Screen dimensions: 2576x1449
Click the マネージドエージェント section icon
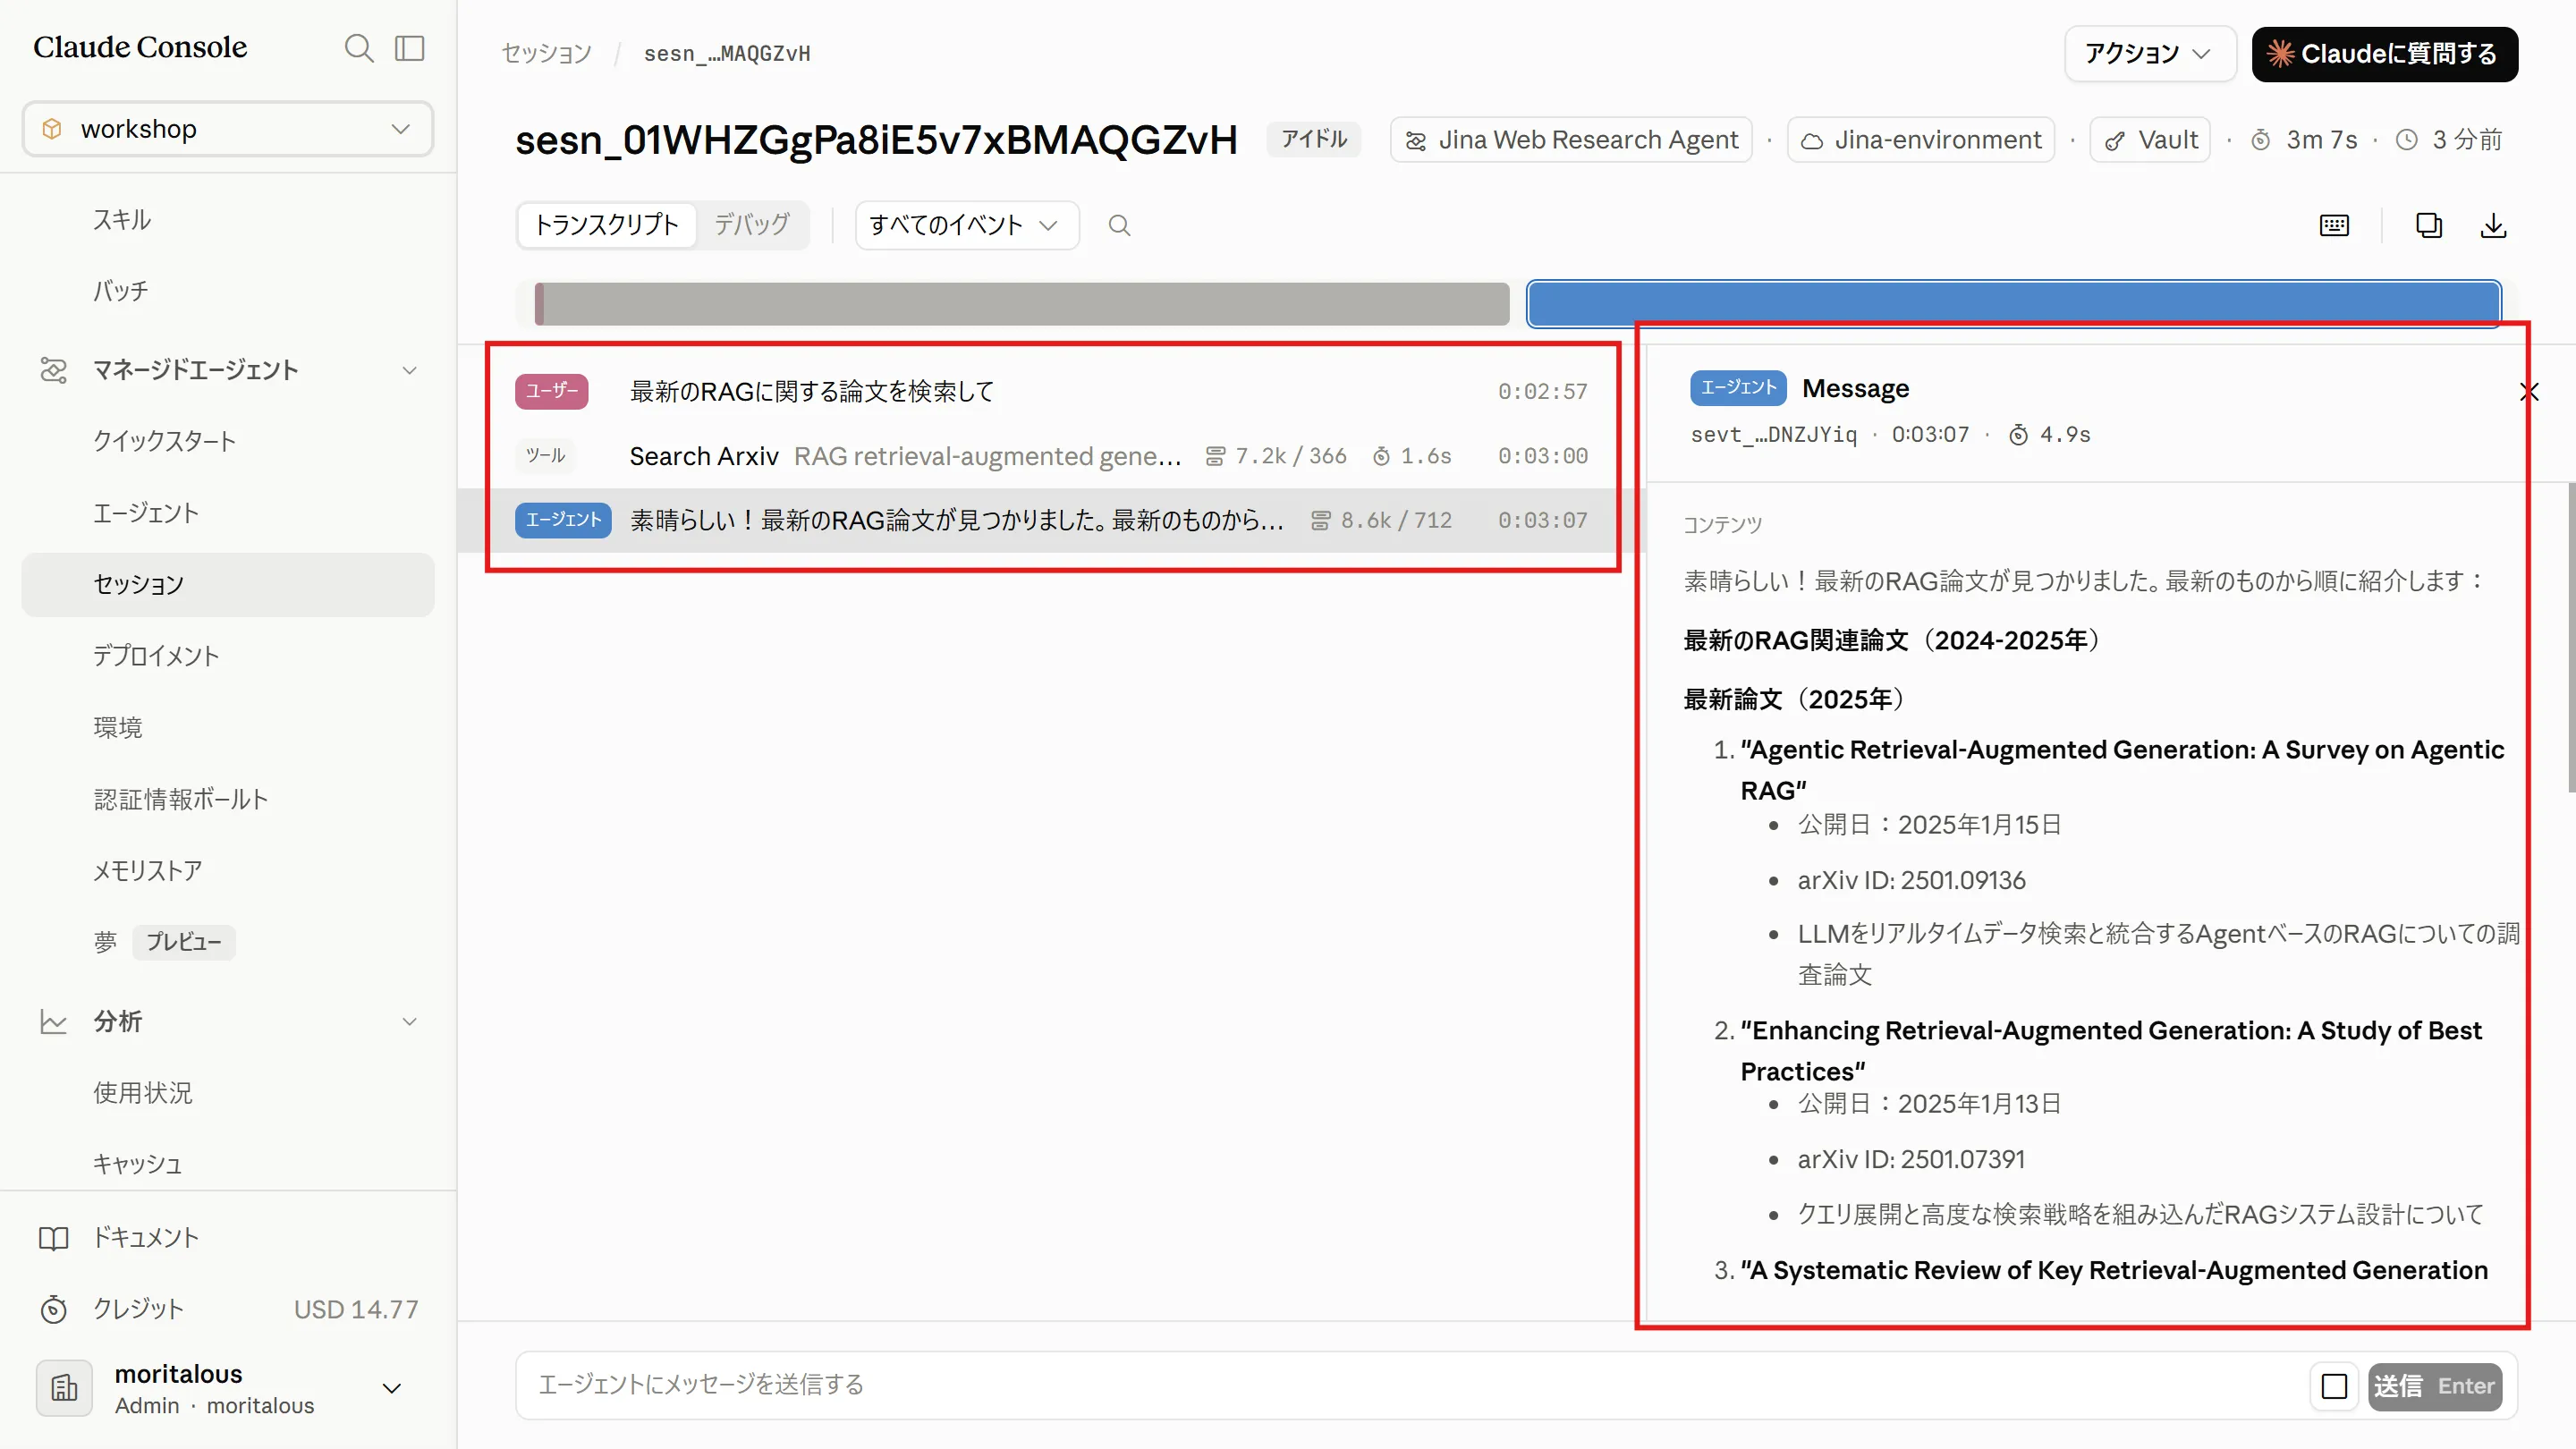click(x=53, y=370)
